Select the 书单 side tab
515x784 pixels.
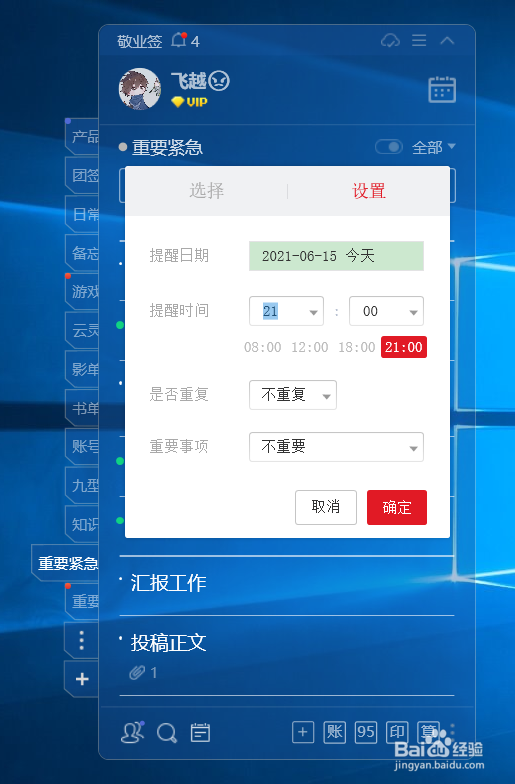tap(82, 408)
